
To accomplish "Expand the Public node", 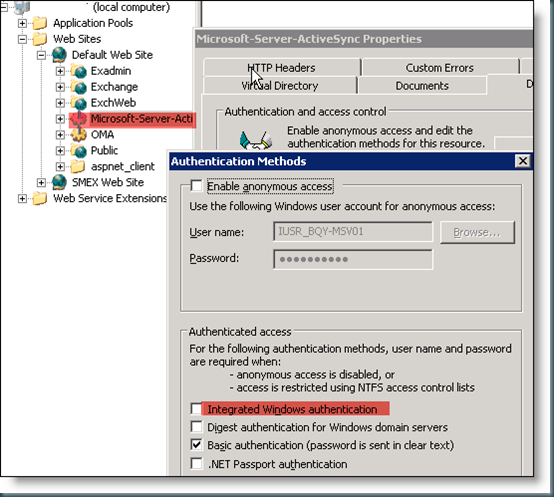I will 60,150.
